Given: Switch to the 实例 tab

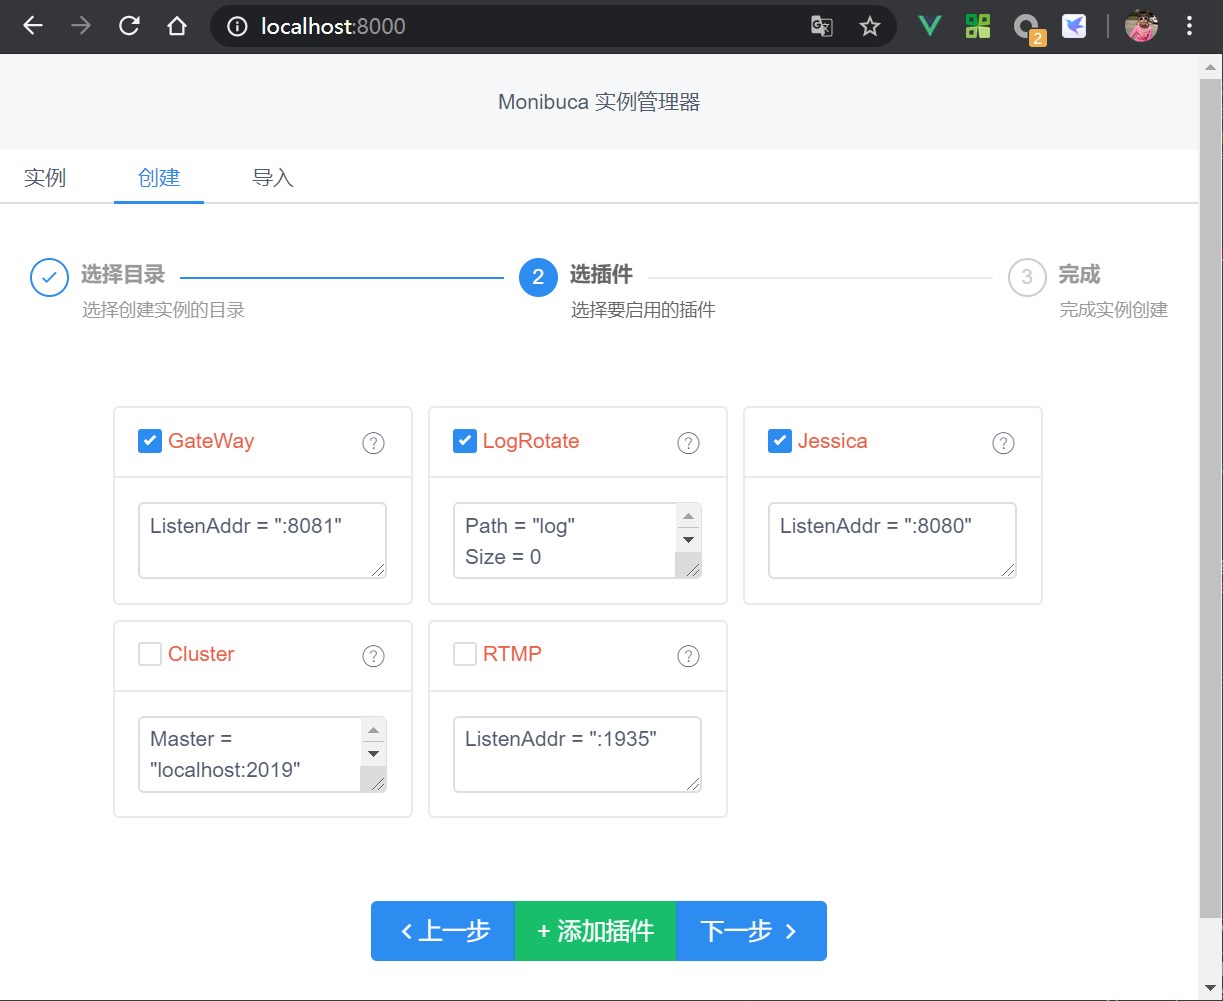Looking at the screenshot, I should tap(45, 177).
